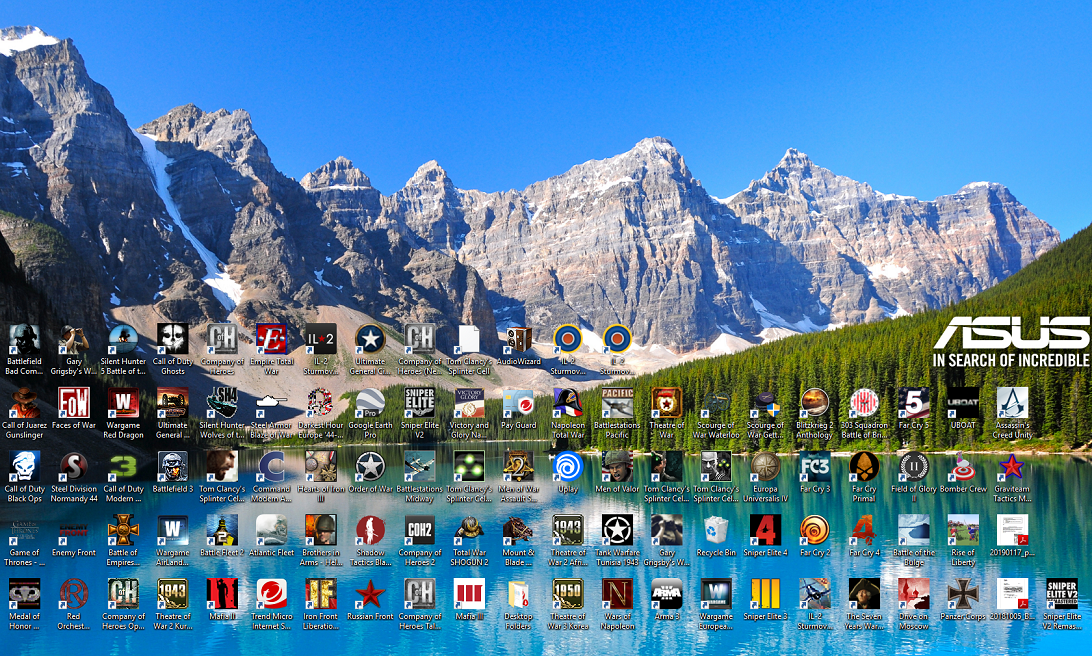
Task: Open 303 Squadron Battle of Britain
Action: coord(864,403)
